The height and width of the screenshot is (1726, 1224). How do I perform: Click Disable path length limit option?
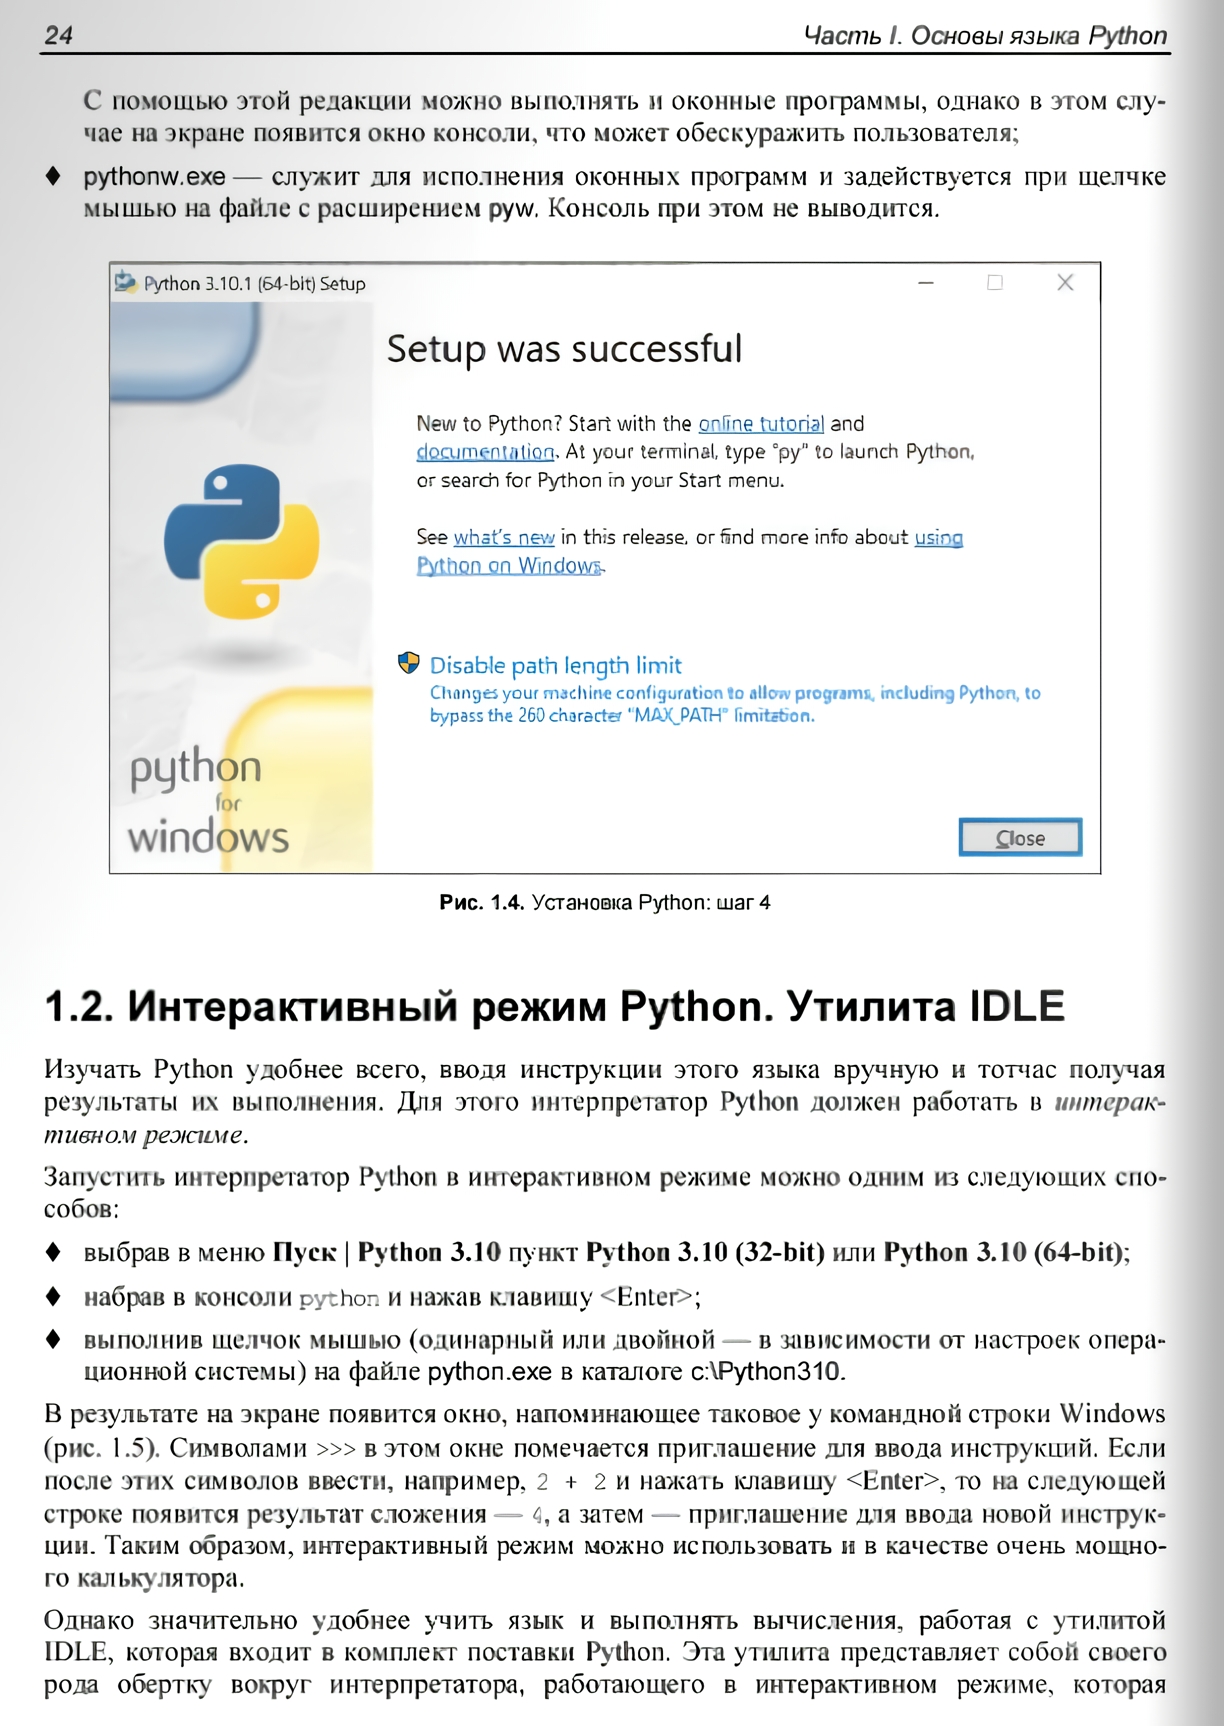pos(555,665)
